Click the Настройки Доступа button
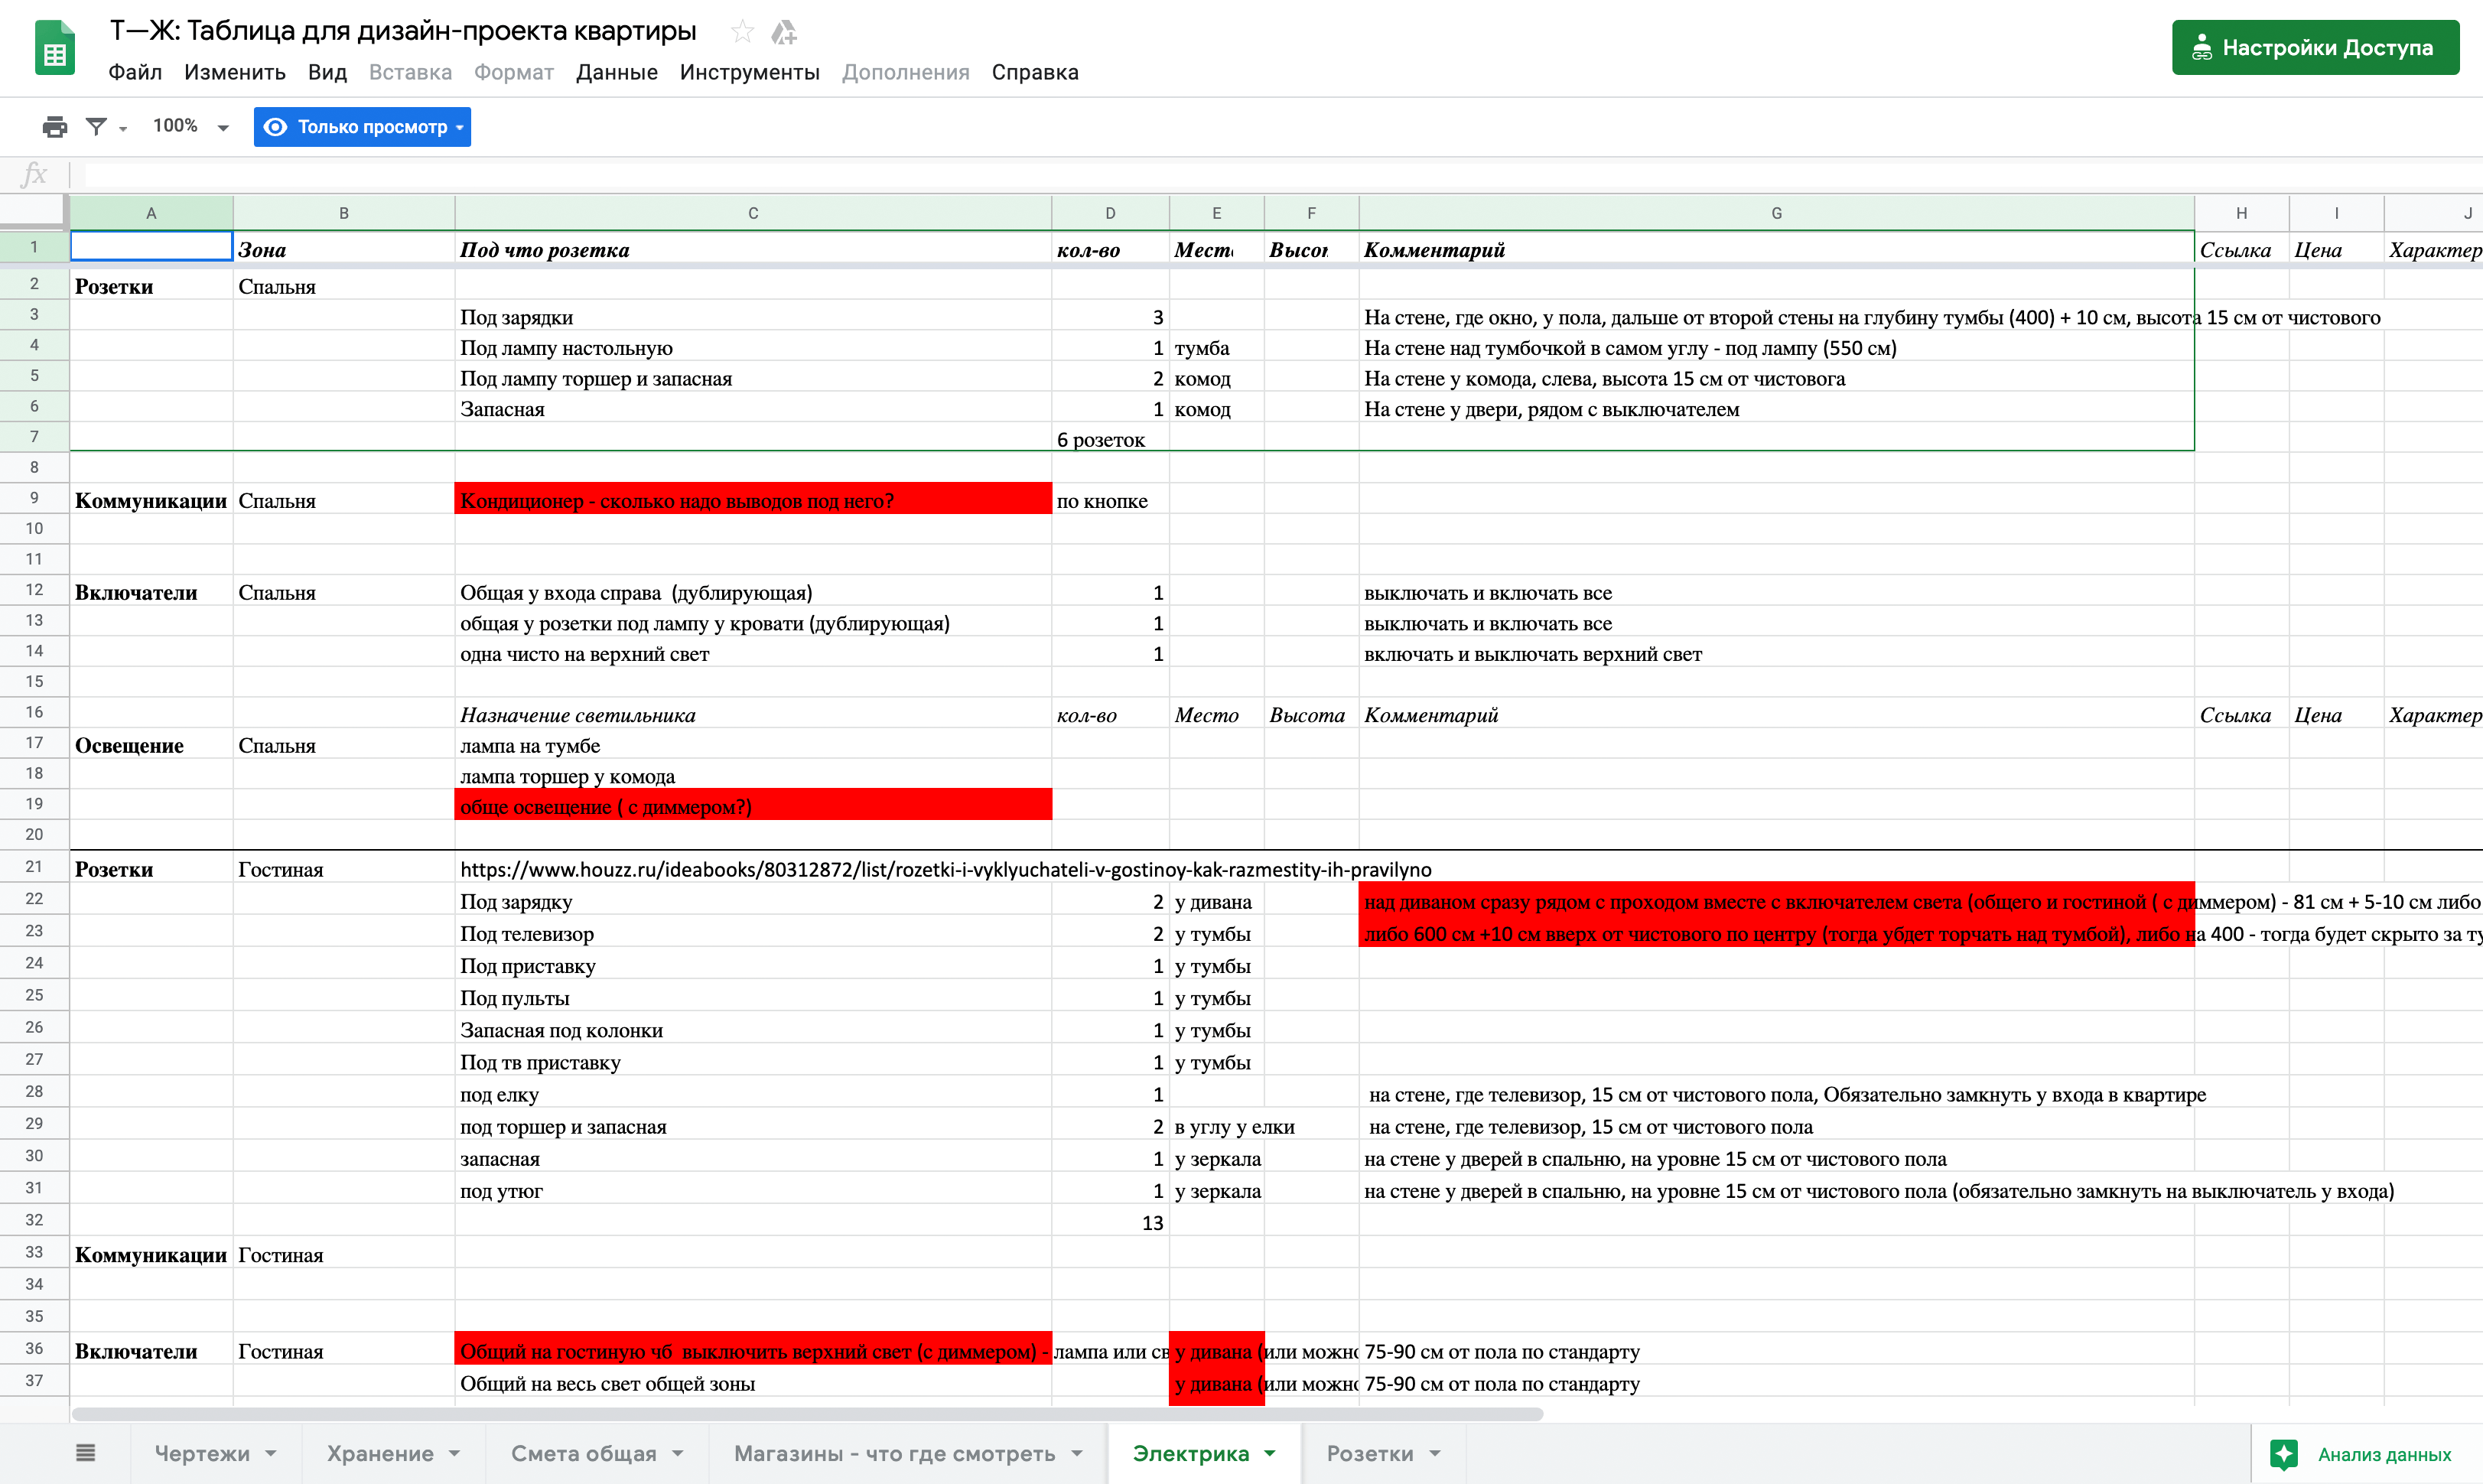This screenshot has width=2483, height=1484. click(x=2315, y=47)
